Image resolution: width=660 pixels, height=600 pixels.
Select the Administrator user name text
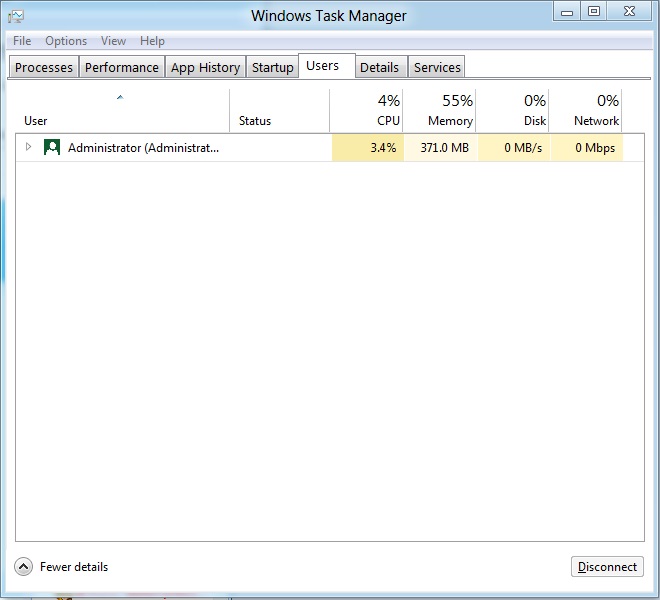click(x=143, y=148)
